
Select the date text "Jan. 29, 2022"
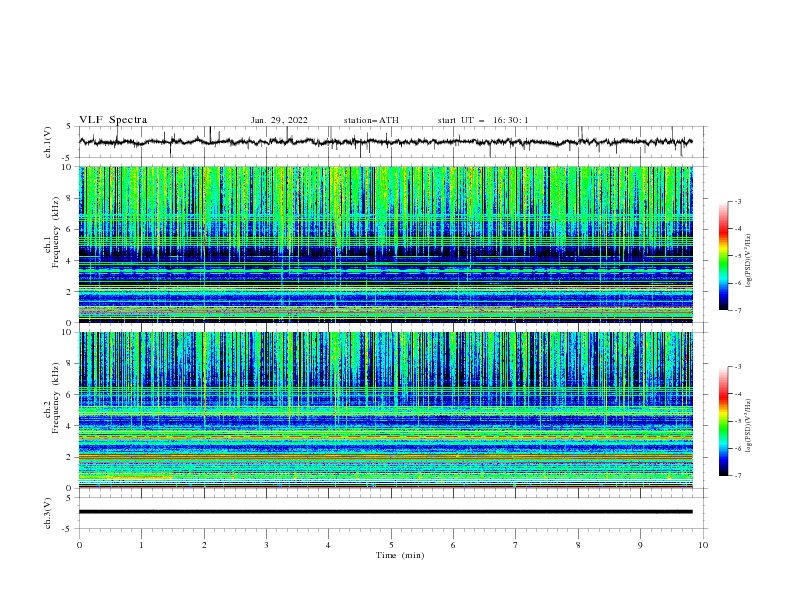pos(279,120)
